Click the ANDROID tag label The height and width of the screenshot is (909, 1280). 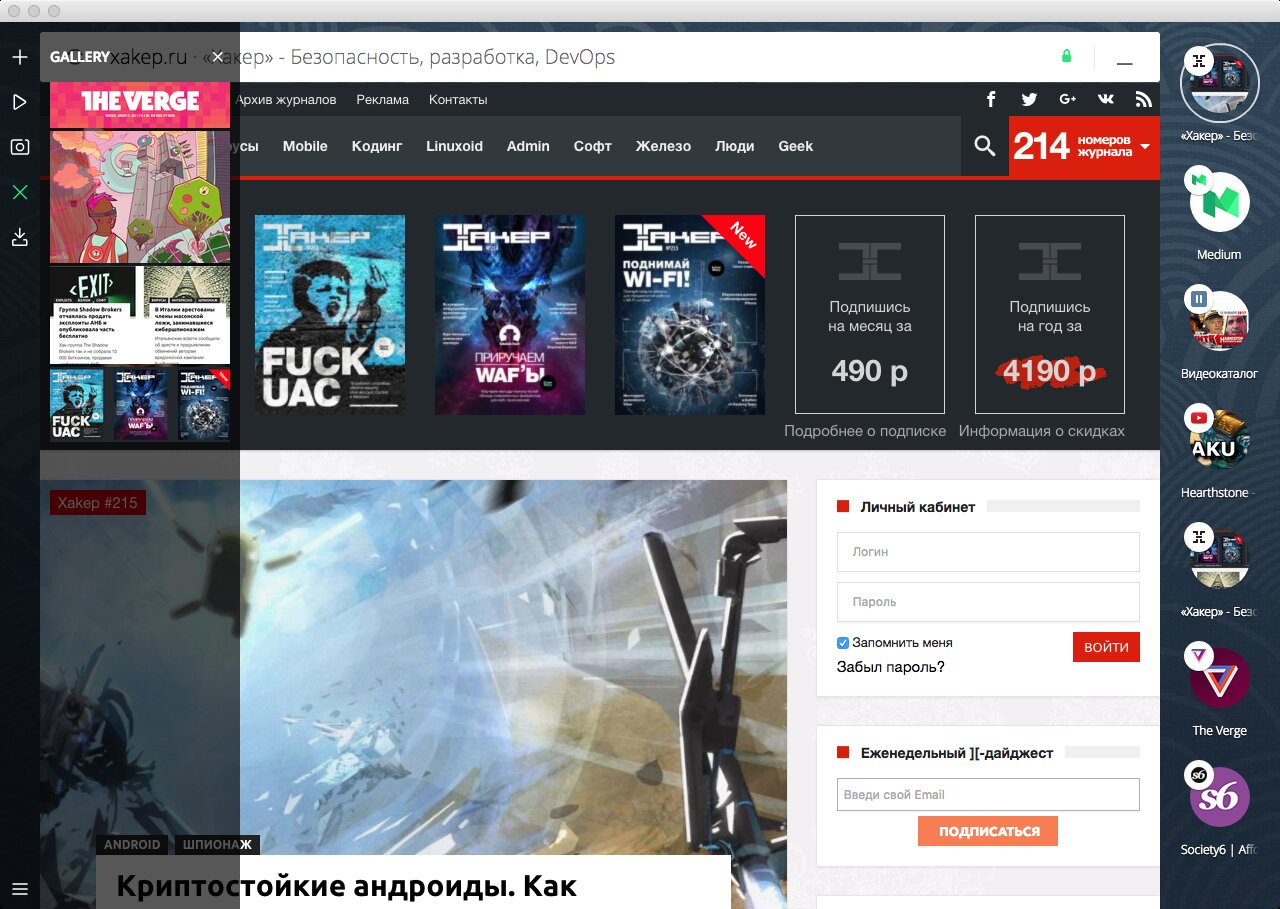pos(132,845)
